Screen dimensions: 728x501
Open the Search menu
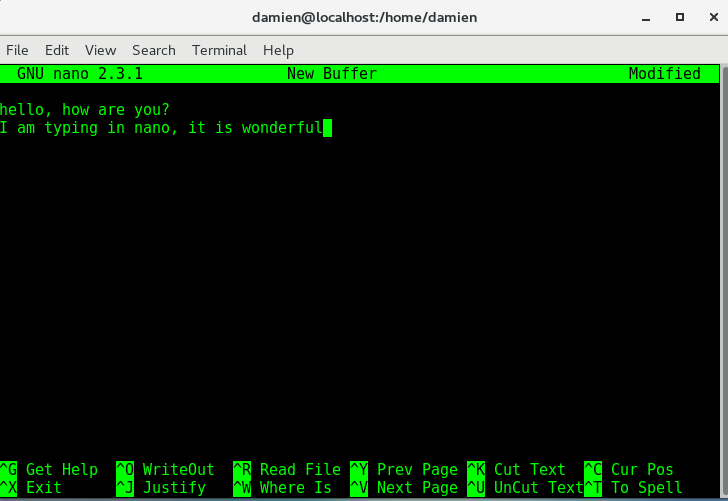tap(154, 50)
